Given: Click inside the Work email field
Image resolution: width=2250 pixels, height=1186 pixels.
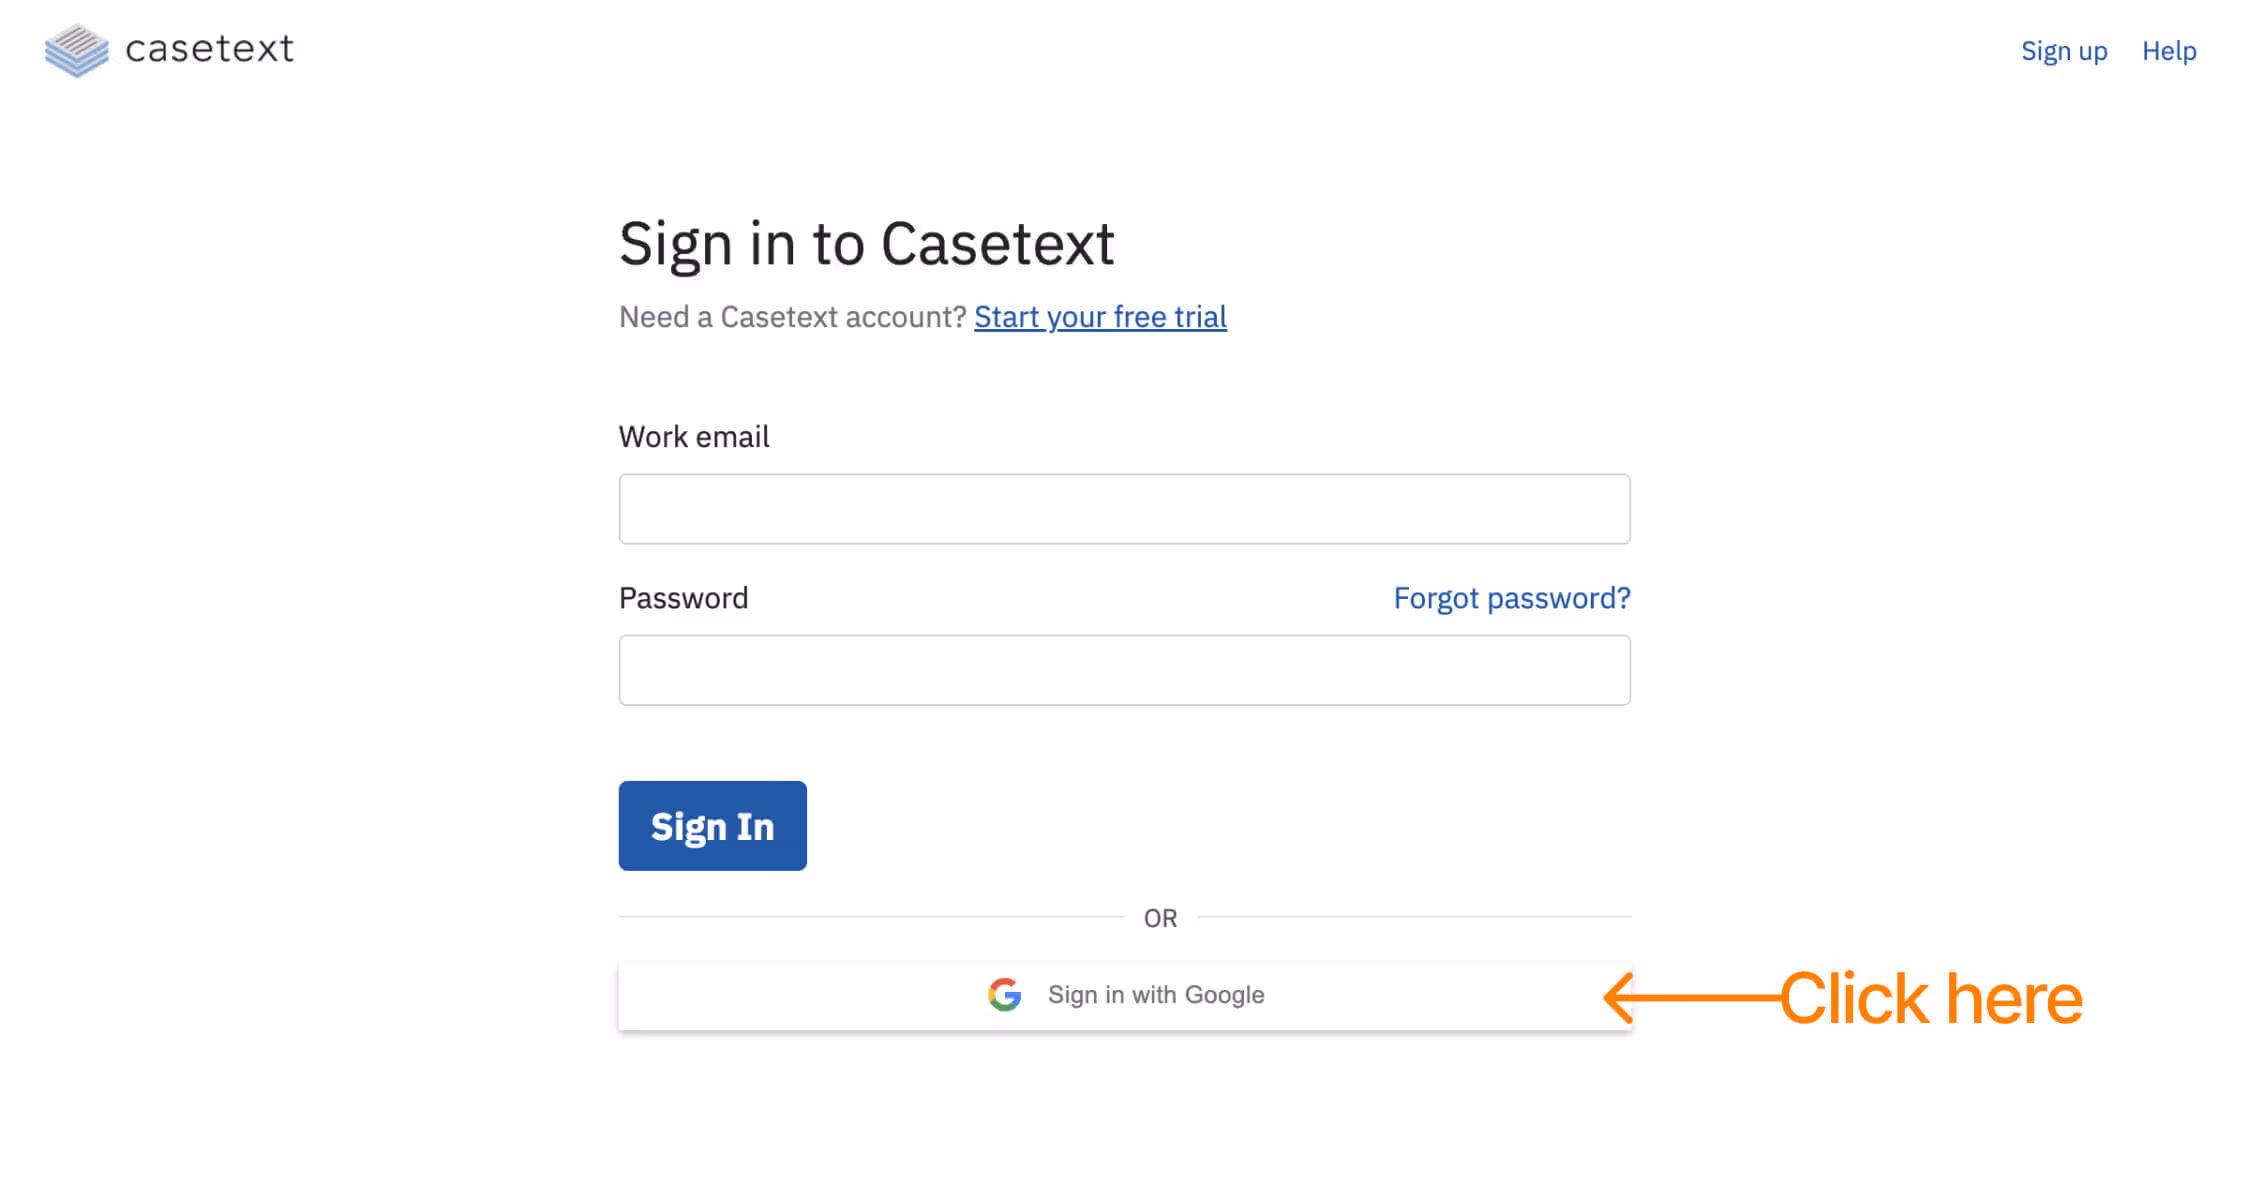Looking at the screenshot, I should click(x=1124, y=508).
